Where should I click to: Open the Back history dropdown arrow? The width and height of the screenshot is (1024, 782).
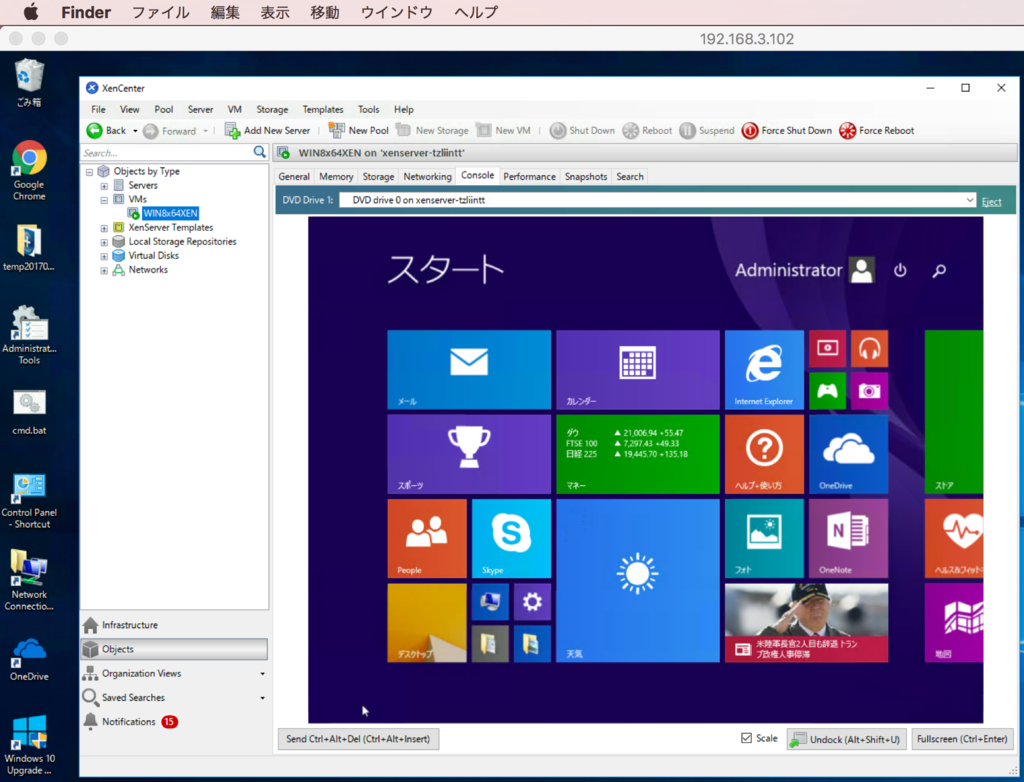click(135, 131)
